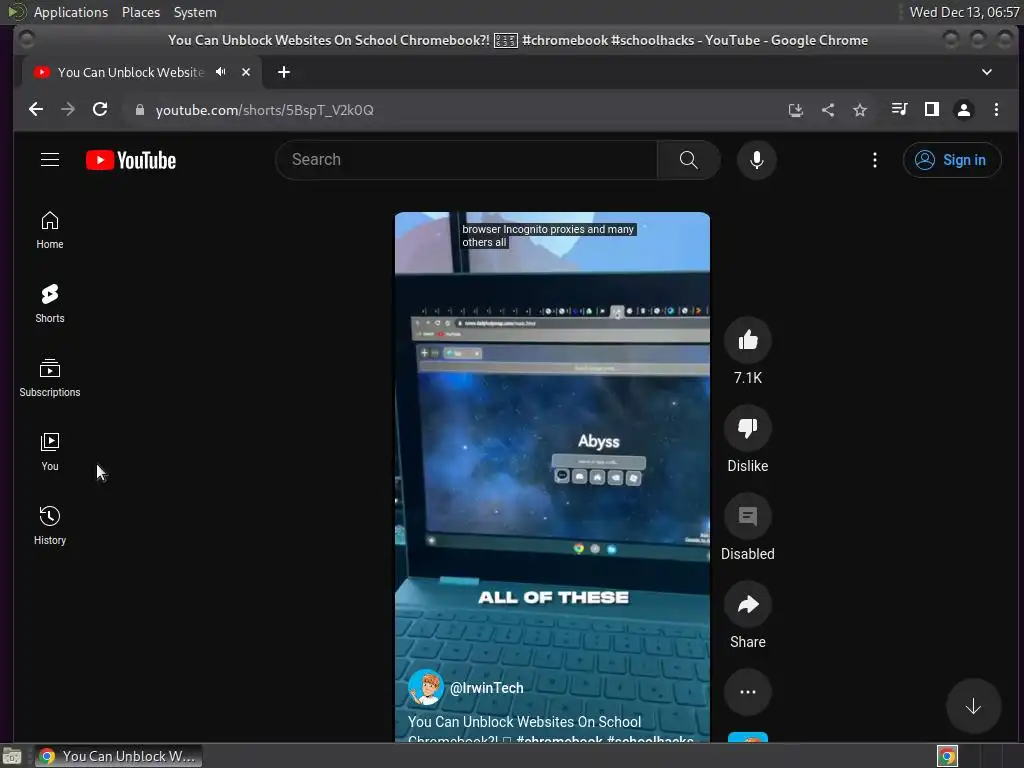Open the You section in sidebar

pos(50,453)
